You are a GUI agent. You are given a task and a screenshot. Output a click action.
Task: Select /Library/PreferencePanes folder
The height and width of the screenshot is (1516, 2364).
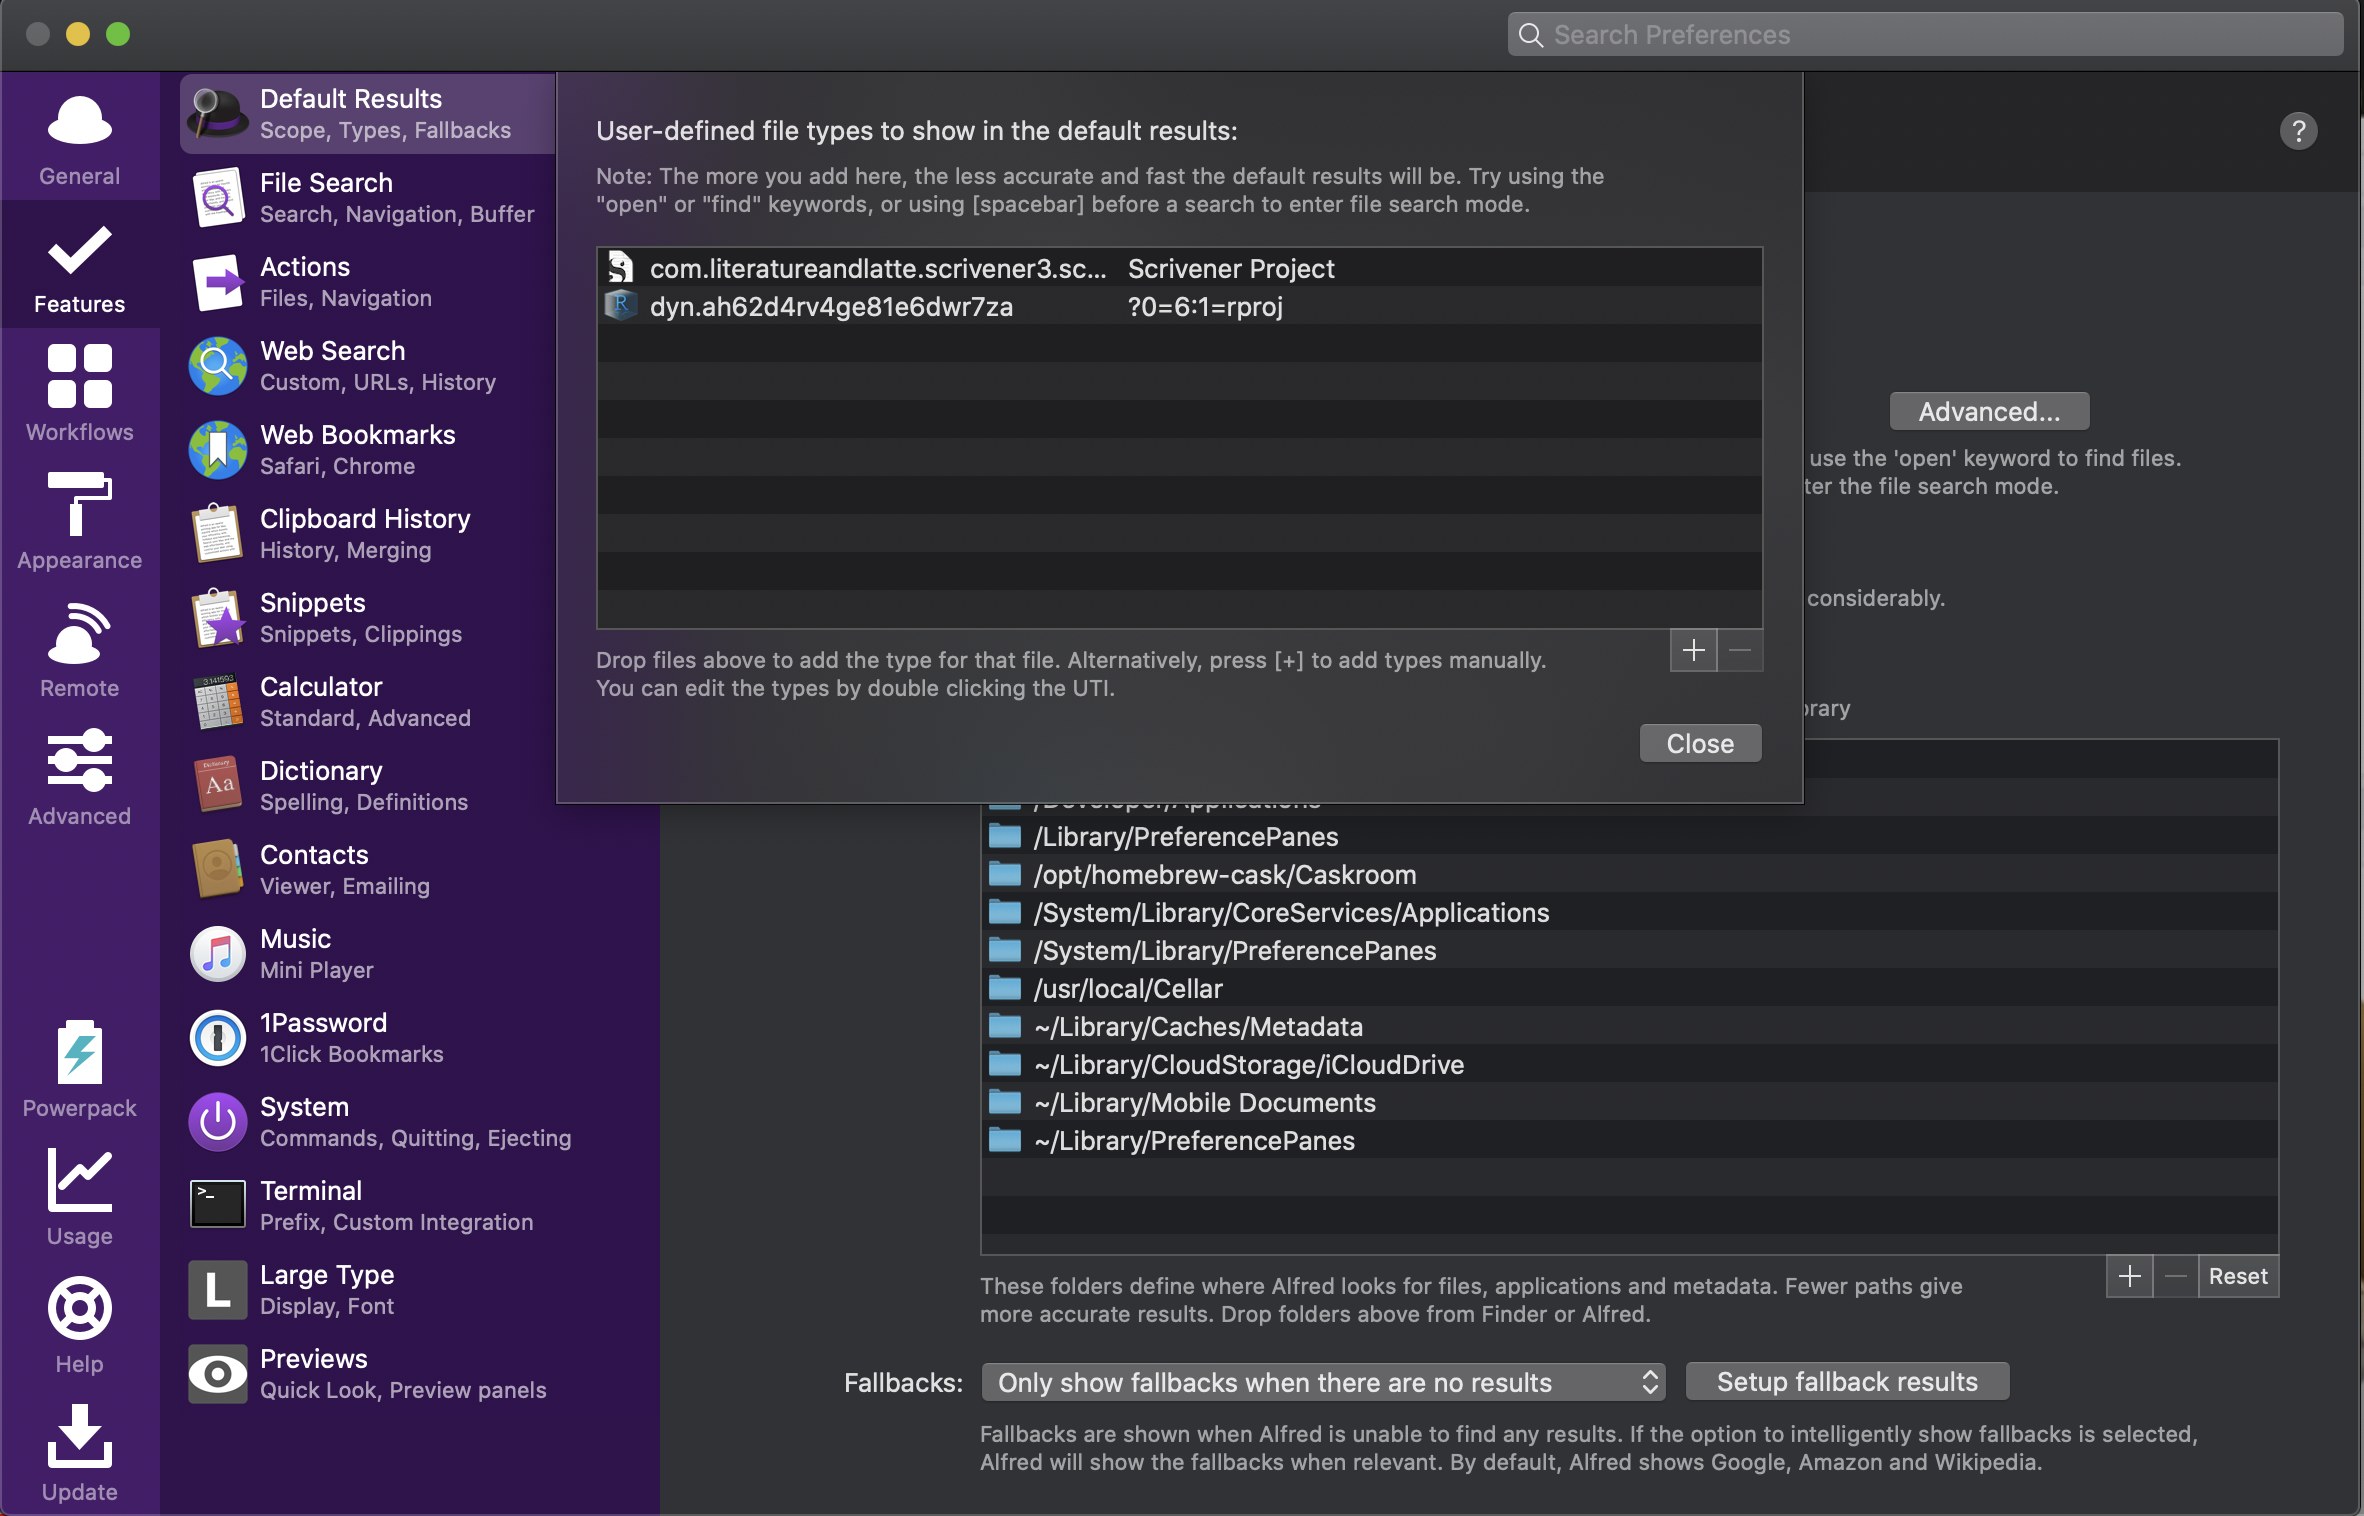click(1629, 836)
